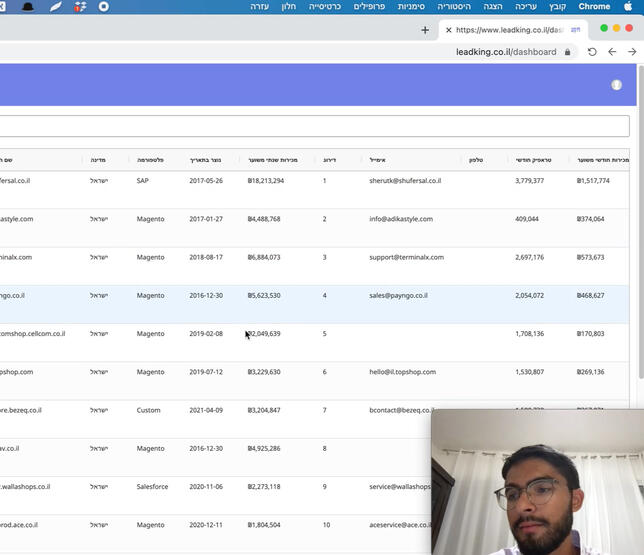Select the row with rank 5
644x555 pixels.
(324, 334)
